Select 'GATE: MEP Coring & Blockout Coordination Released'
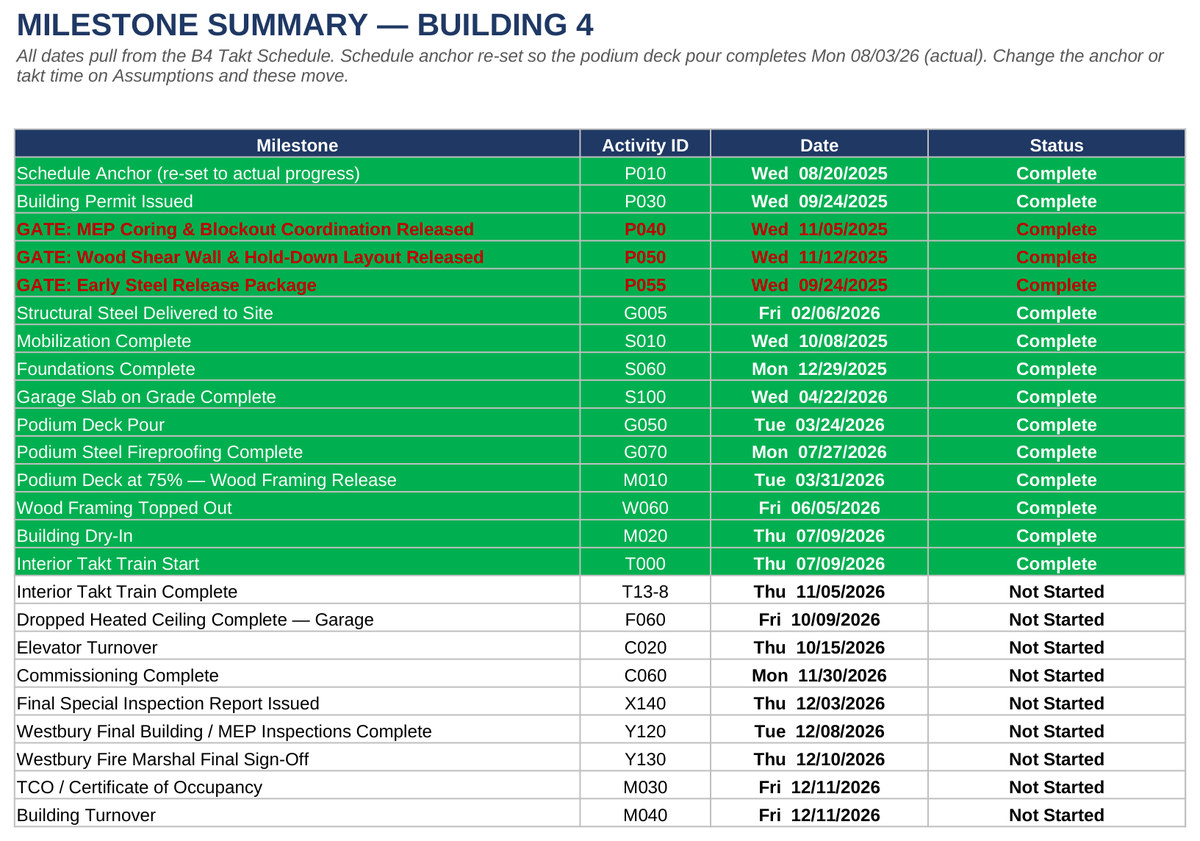This screenshot has height=841, width=1200. (x=297, y=229)
